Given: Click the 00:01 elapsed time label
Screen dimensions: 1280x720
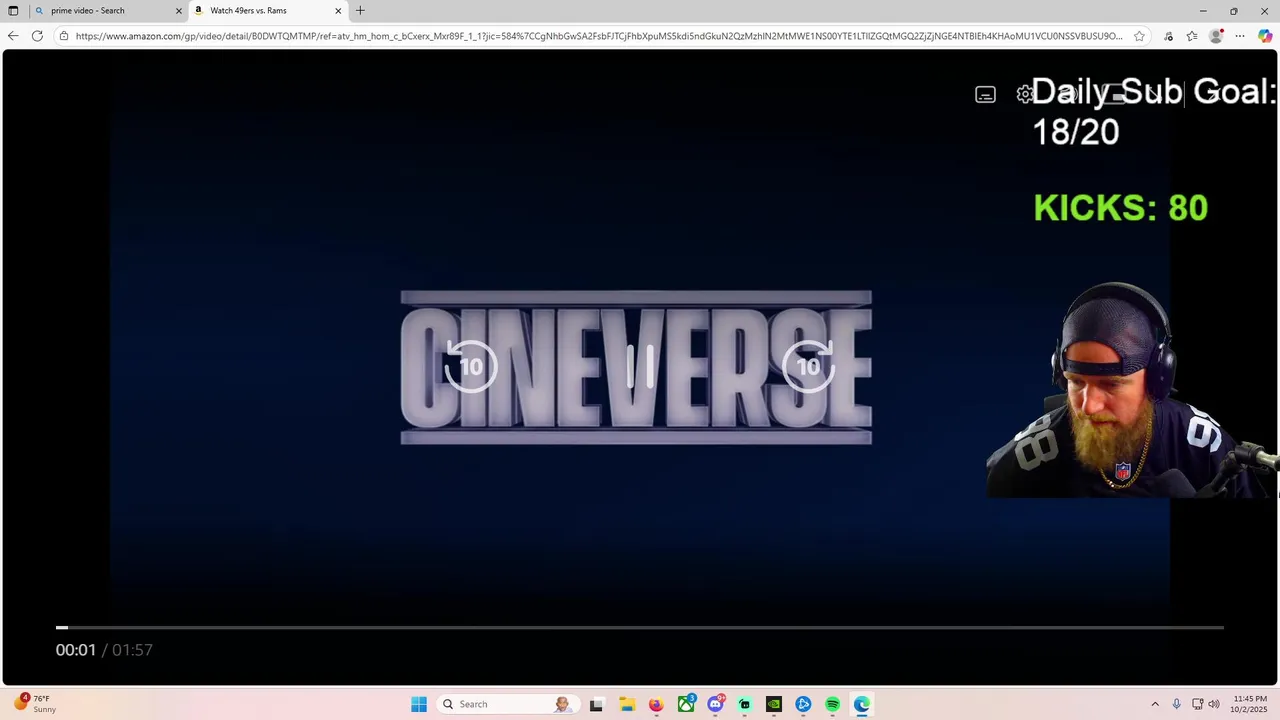Looking at the screenshot, I should click(76, 650).
